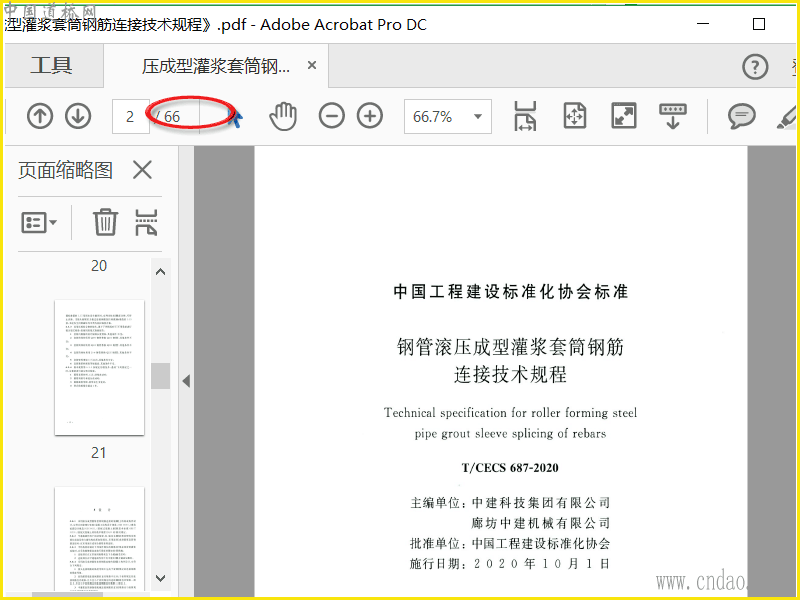This screenshot has width=800, height=600.
Task: Maximize the Acrobat window
Action: point(759,24)
